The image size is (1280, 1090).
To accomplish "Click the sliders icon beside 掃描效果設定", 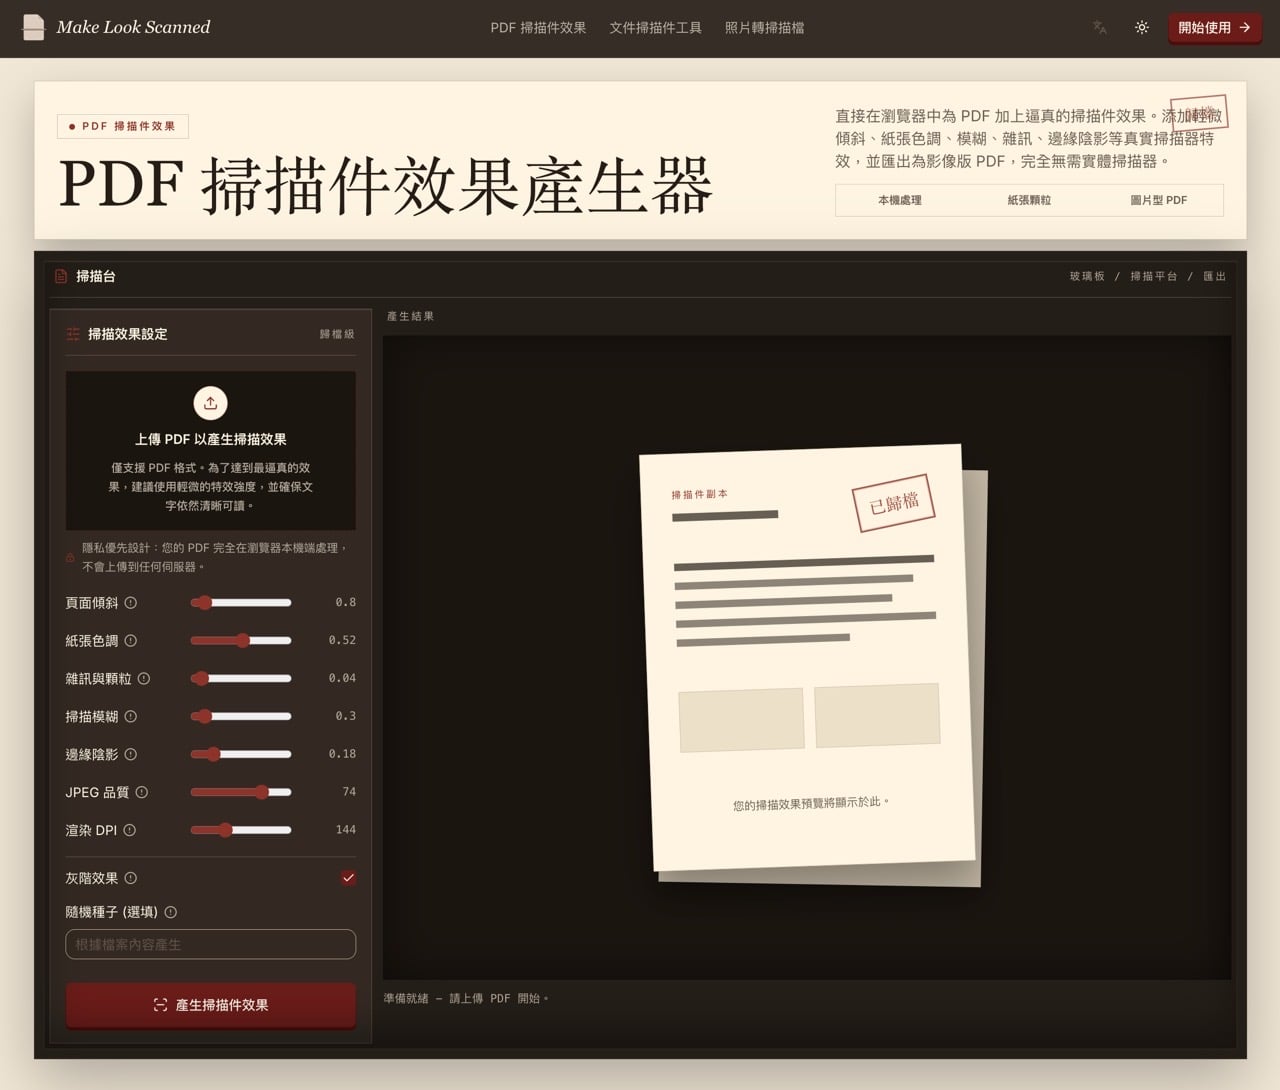I will coord(73,334).
